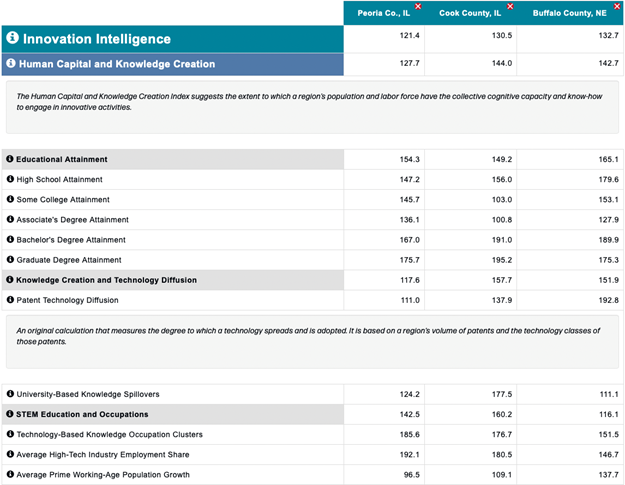Click Peoria Bachelor's Degree value 167.0
The image size is (625, 485).
[x=410, y=240]
